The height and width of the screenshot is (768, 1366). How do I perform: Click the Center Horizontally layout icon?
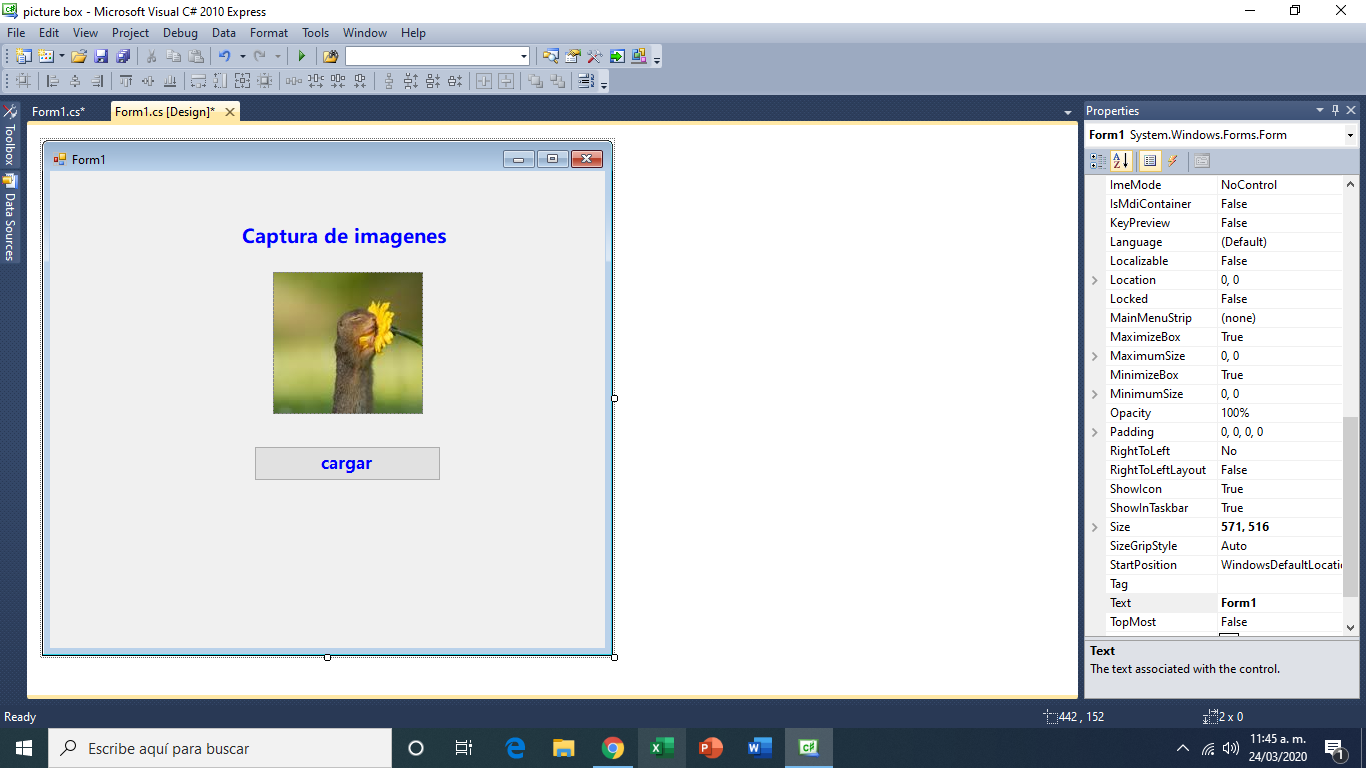pyautogui.click(x=484, y=81)
